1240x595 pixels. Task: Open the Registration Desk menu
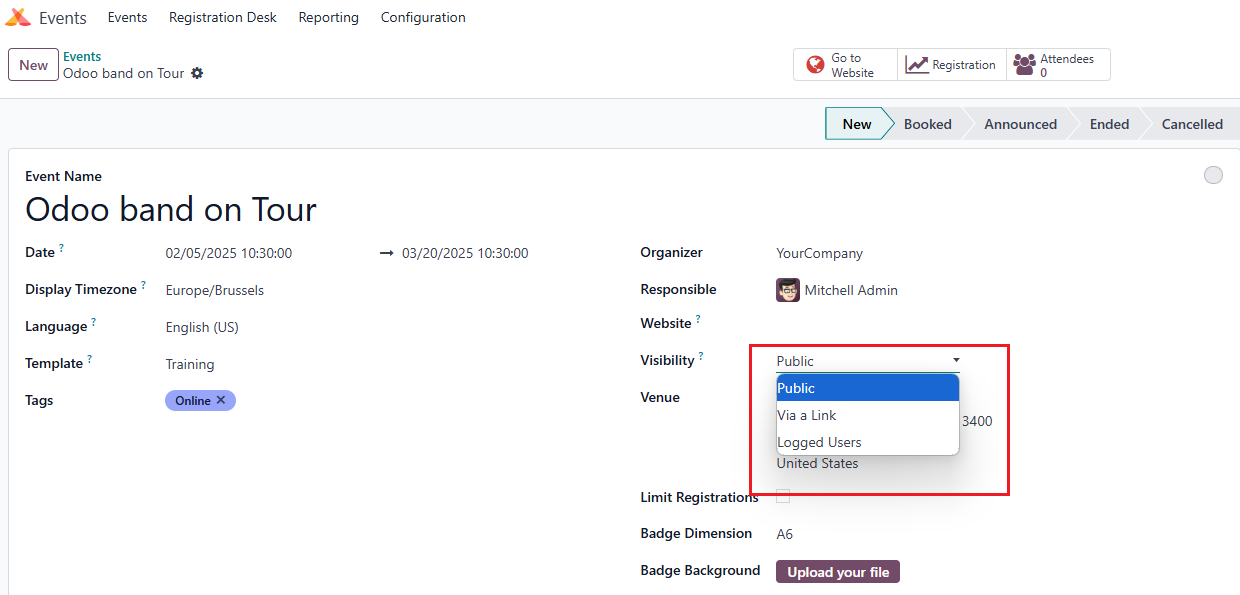(223, 17)
